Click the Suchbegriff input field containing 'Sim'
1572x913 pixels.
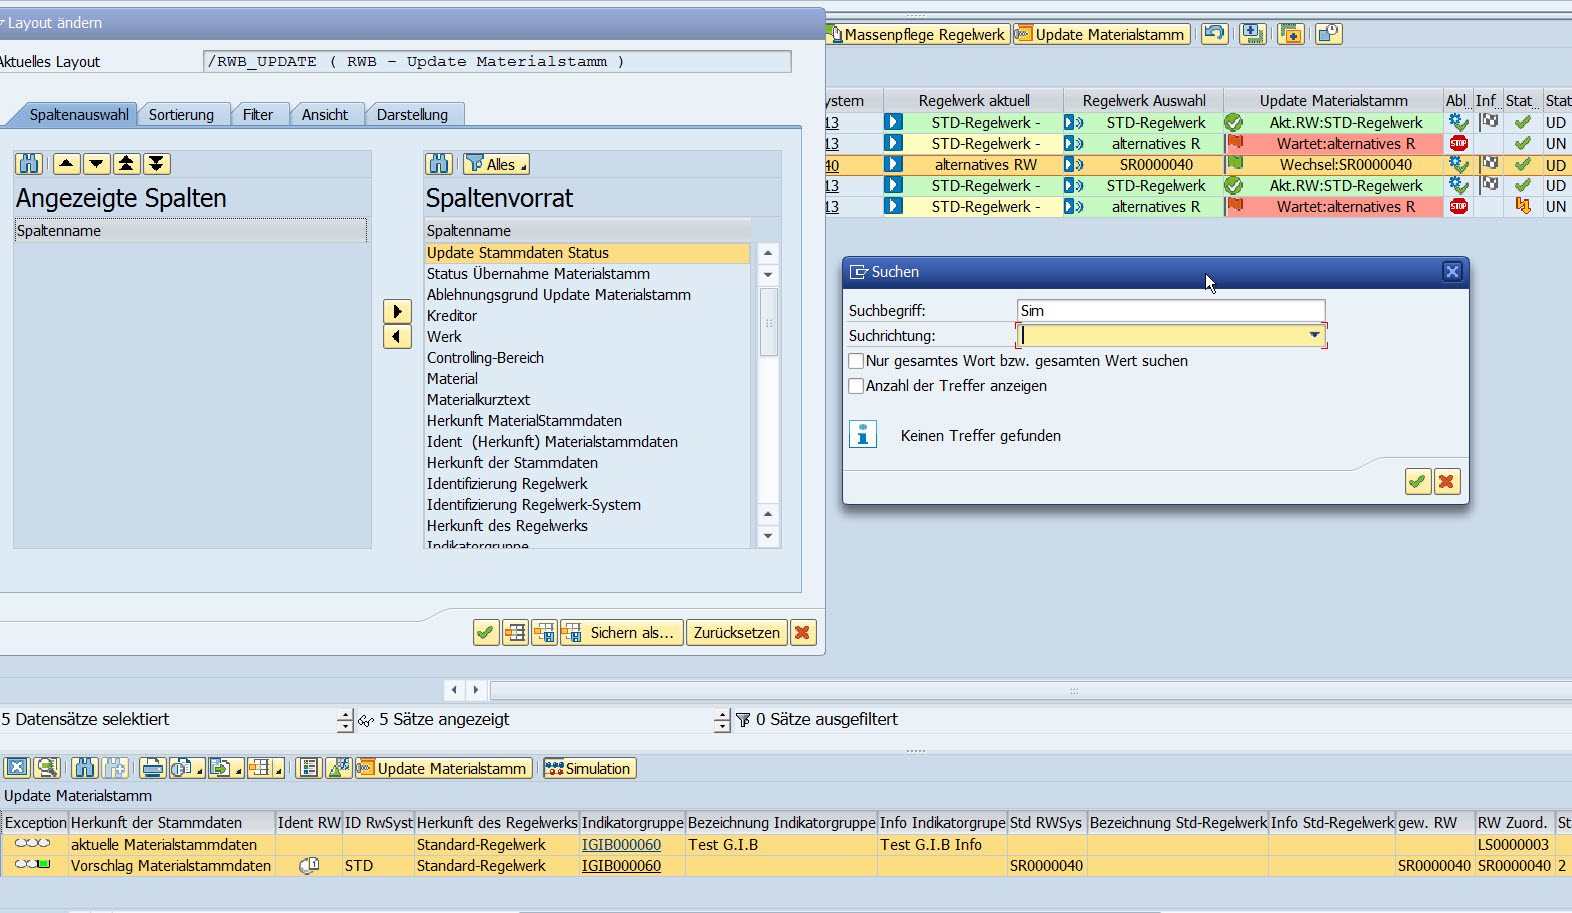pos(1170,311)
